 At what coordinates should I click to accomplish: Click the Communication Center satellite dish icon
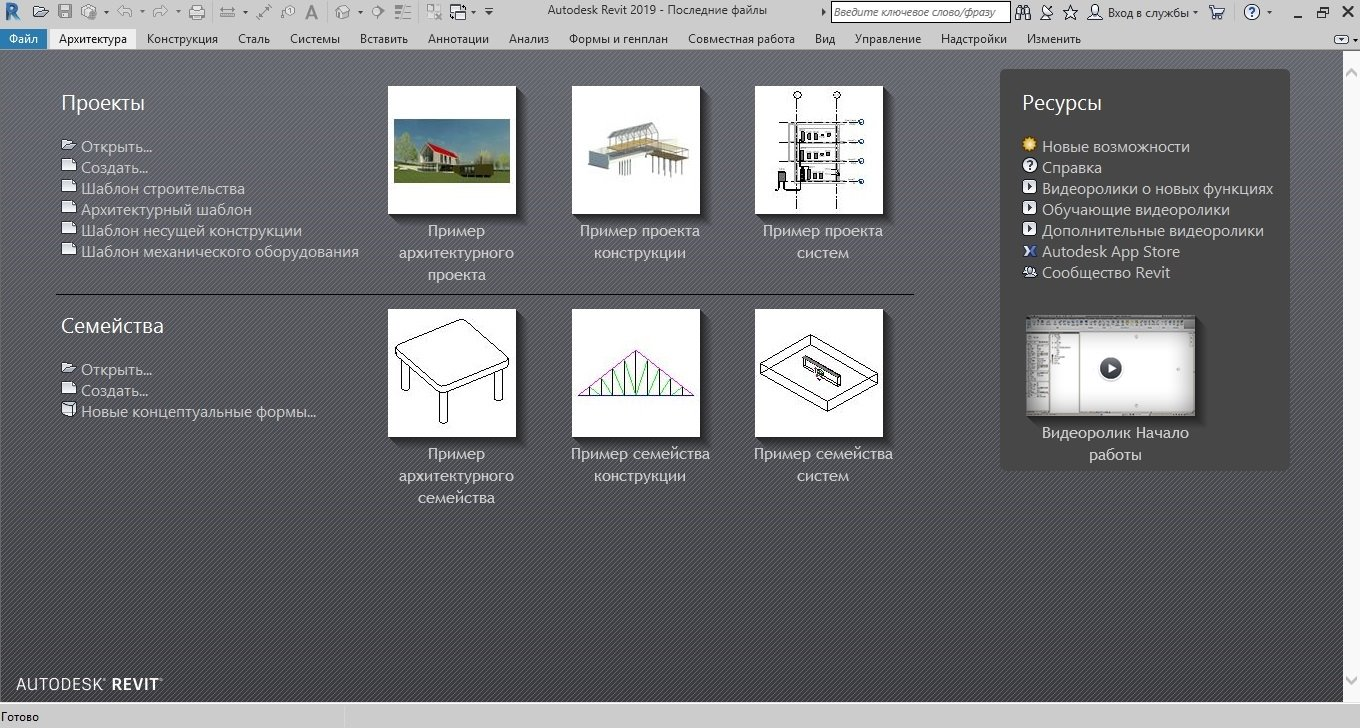click(1046, 13)
